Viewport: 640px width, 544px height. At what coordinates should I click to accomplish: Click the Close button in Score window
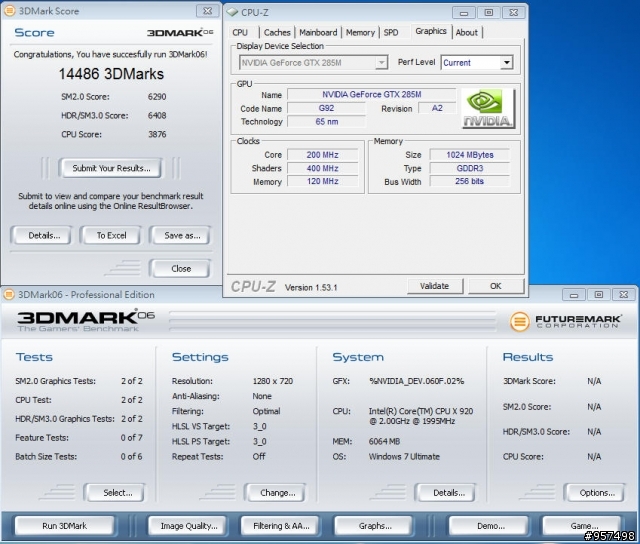(x=181, y=269)
